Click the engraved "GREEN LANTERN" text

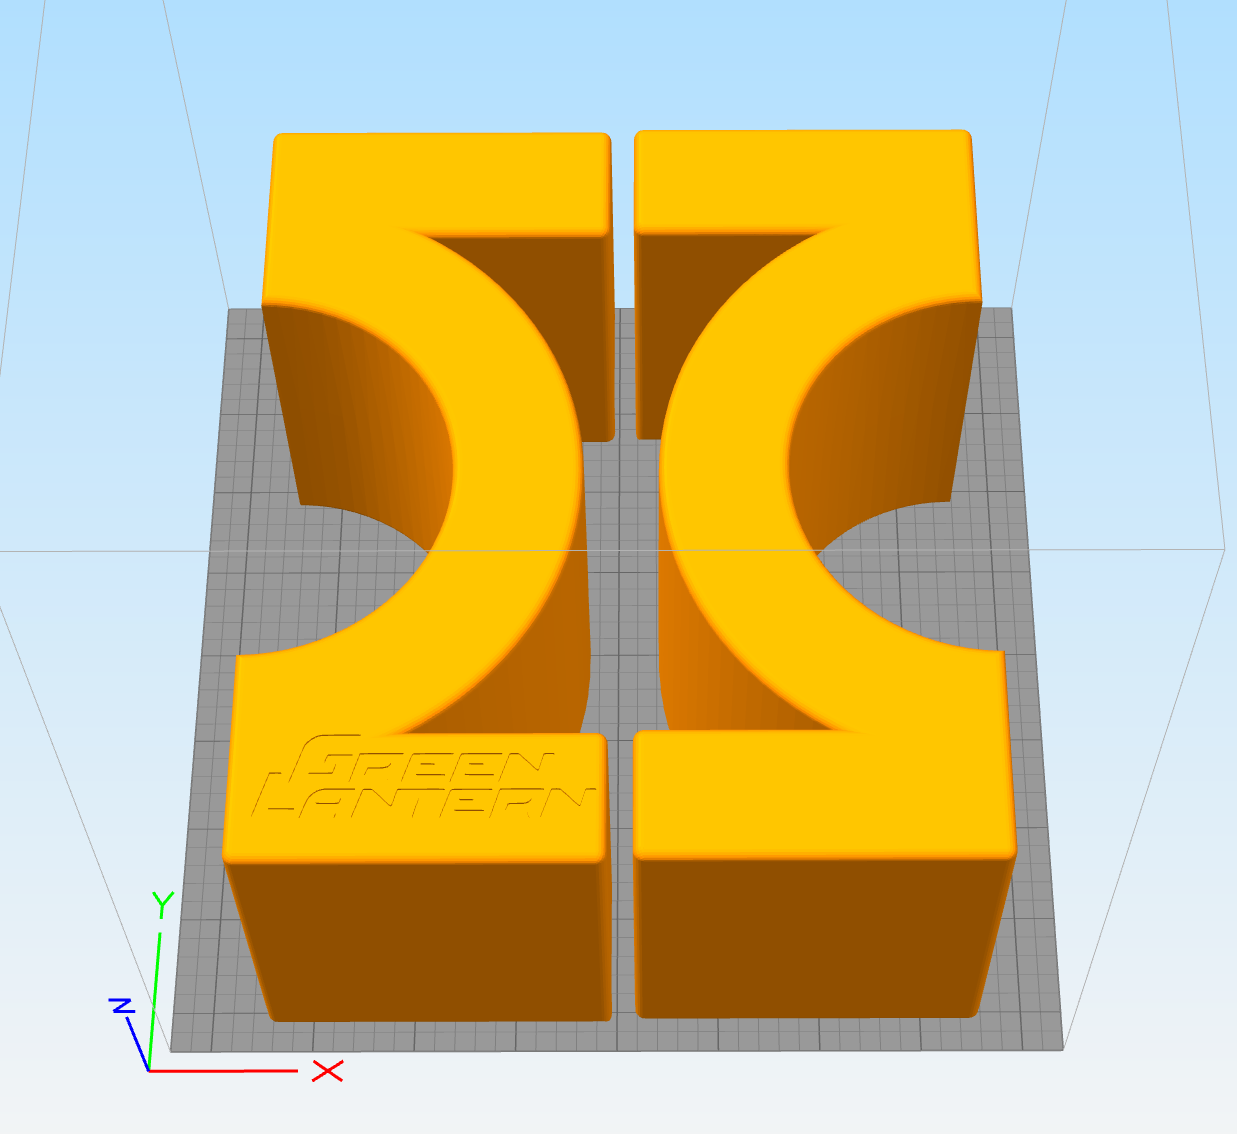(423, 777)
